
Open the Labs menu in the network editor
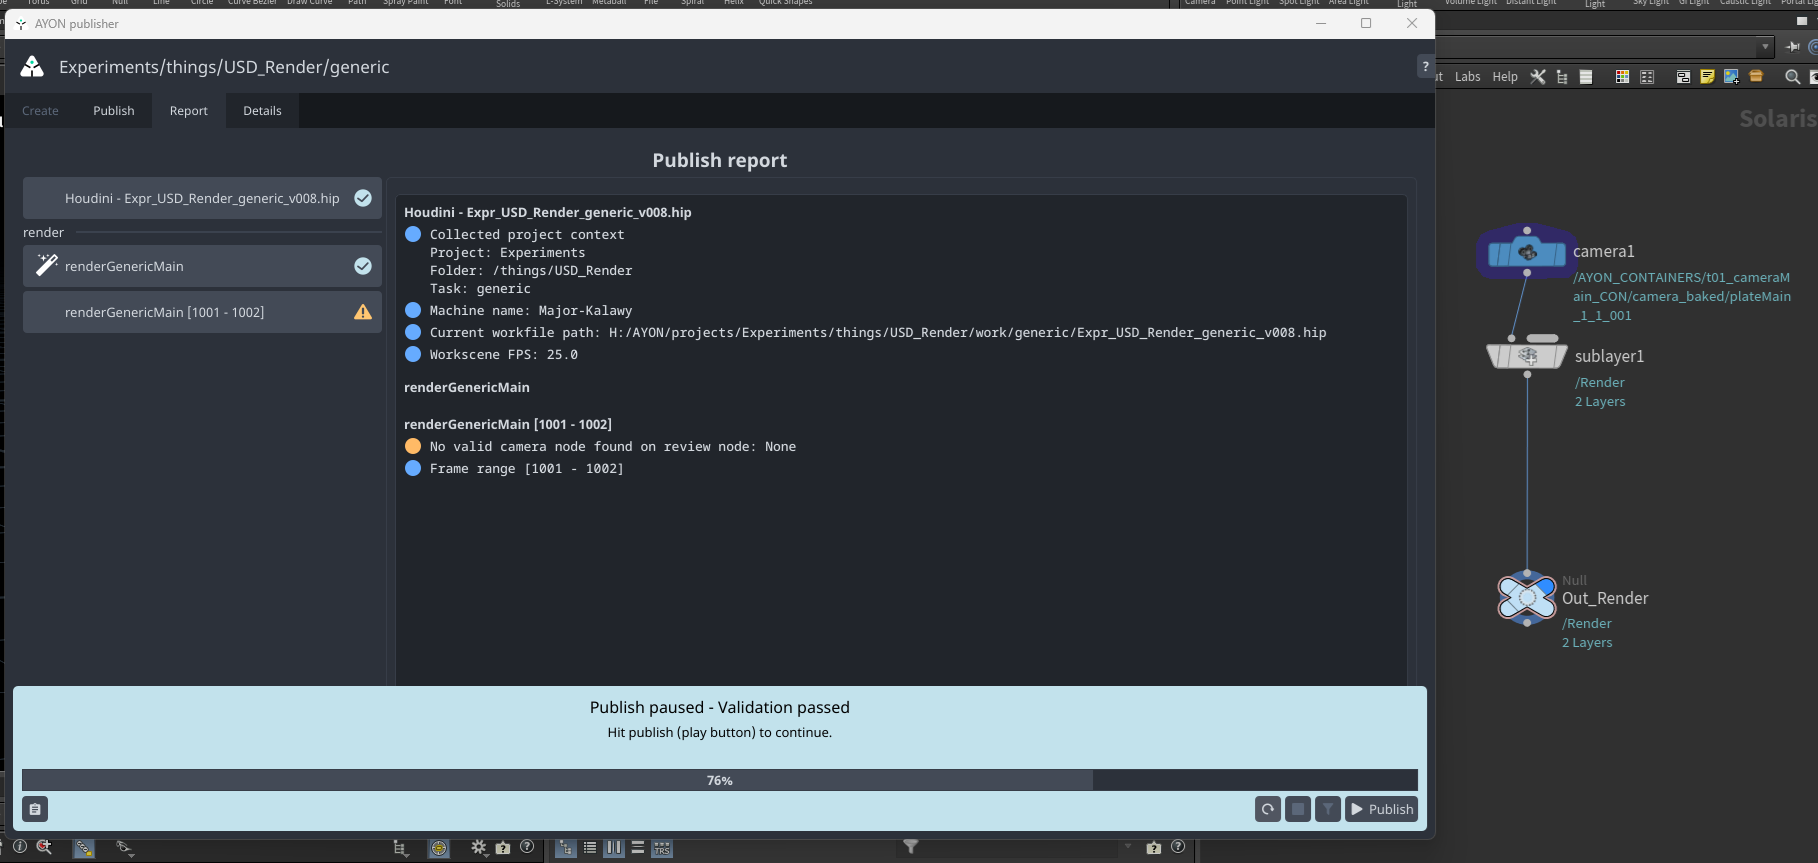click(x=1467, y=77)
